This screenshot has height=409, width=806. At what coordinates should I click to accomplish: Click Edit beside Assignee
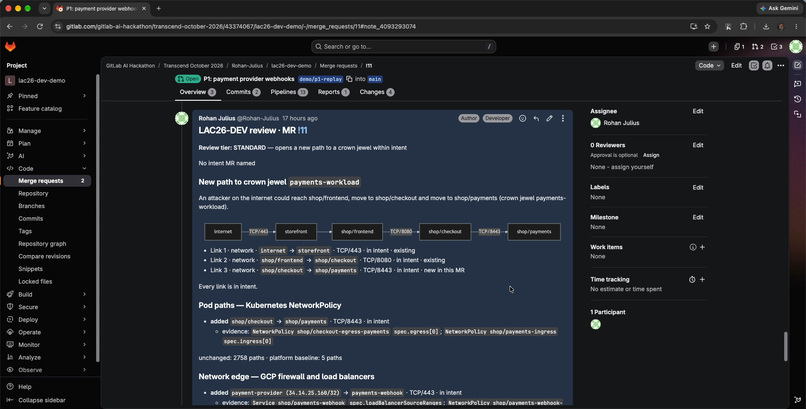pyautogui.click(x=698, y=111)
